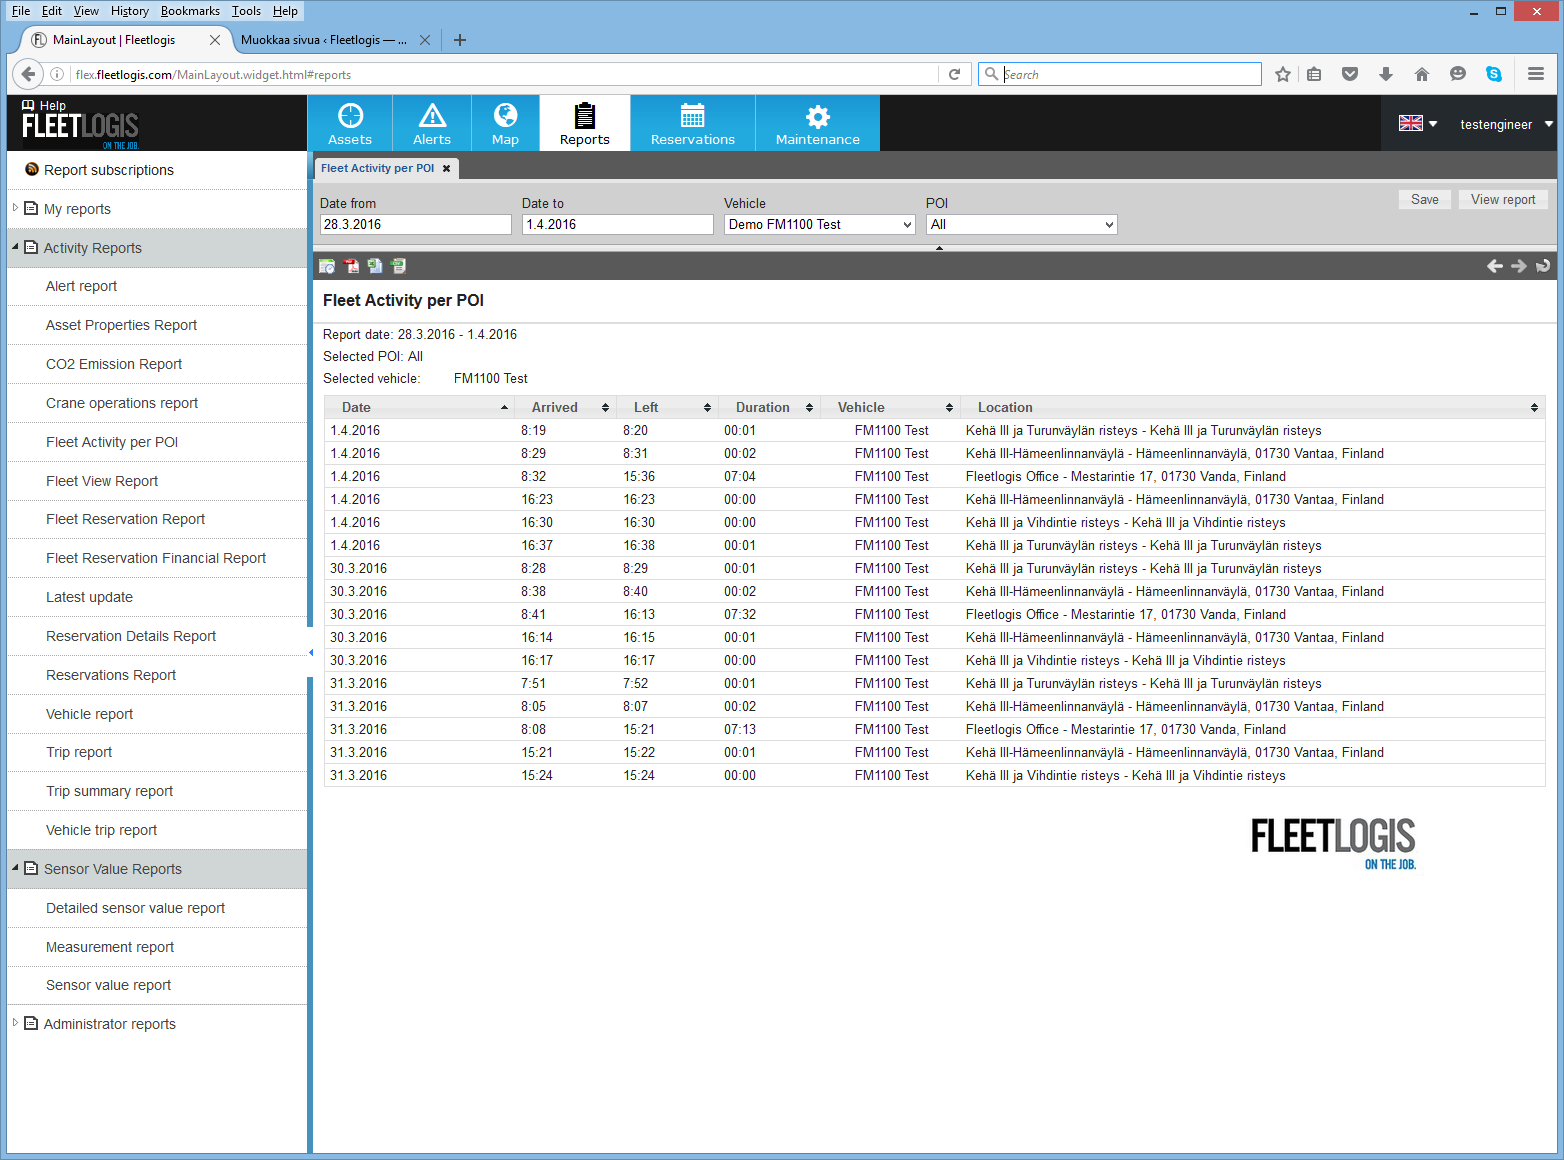
Task: Close the Fleet Activity per POI tab
Action: [x=447, y=169]
